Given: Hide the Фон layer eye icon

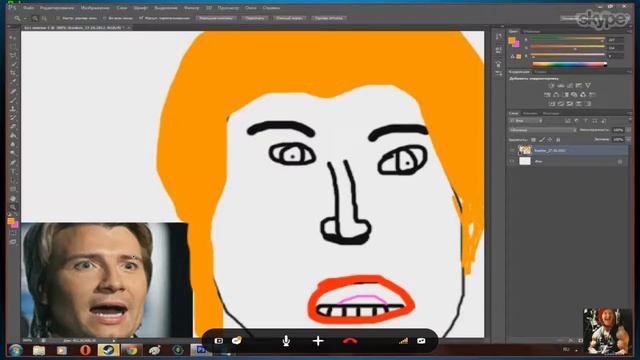Looking at the screenshot, I should tap(512, 161).
